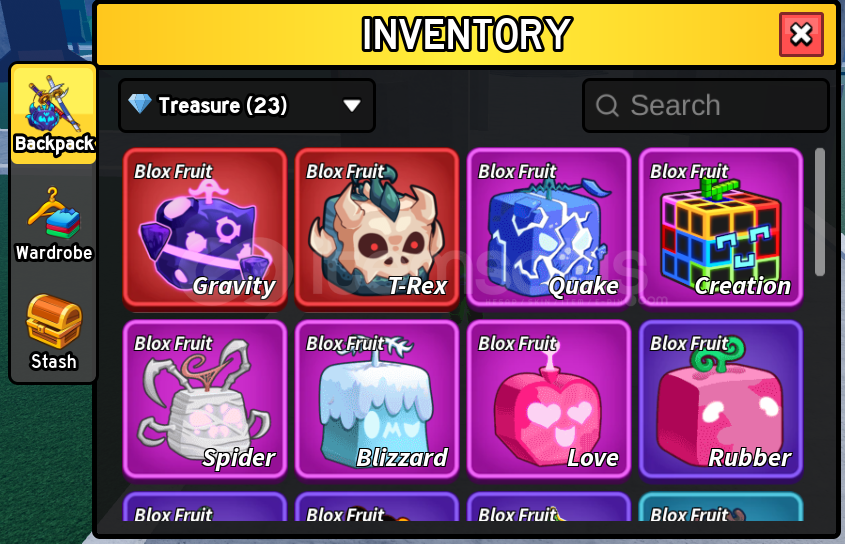
Task: Focus the Search input field
Action: click(705, 105)
